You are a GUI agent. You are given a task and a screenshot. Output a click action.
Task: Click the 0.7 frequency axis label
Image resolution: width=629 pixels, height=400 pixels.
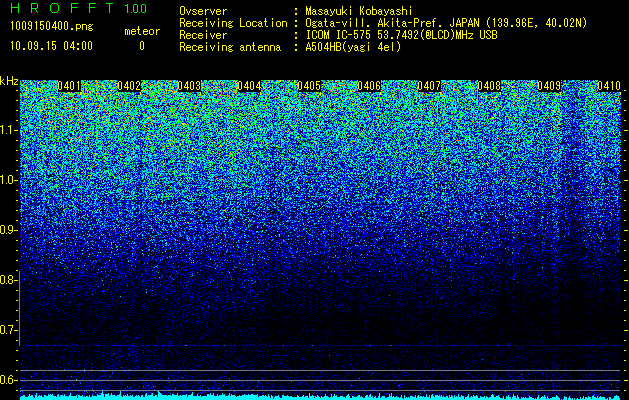point(9,330)
